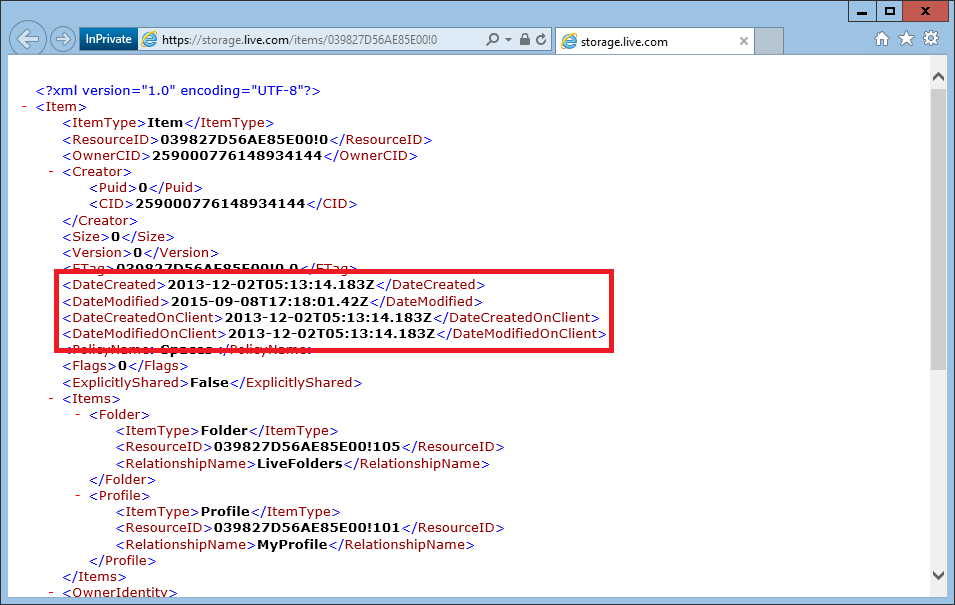Click the search magnifier icon in address bar
The image size is (955, 605).
pos(492,40)
